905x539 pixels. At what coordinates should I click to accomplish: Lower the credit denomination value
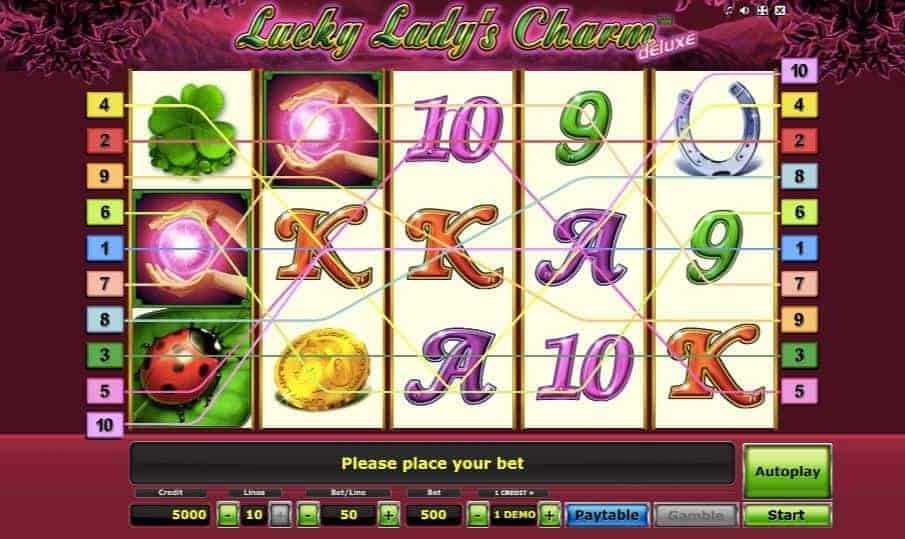477,514
